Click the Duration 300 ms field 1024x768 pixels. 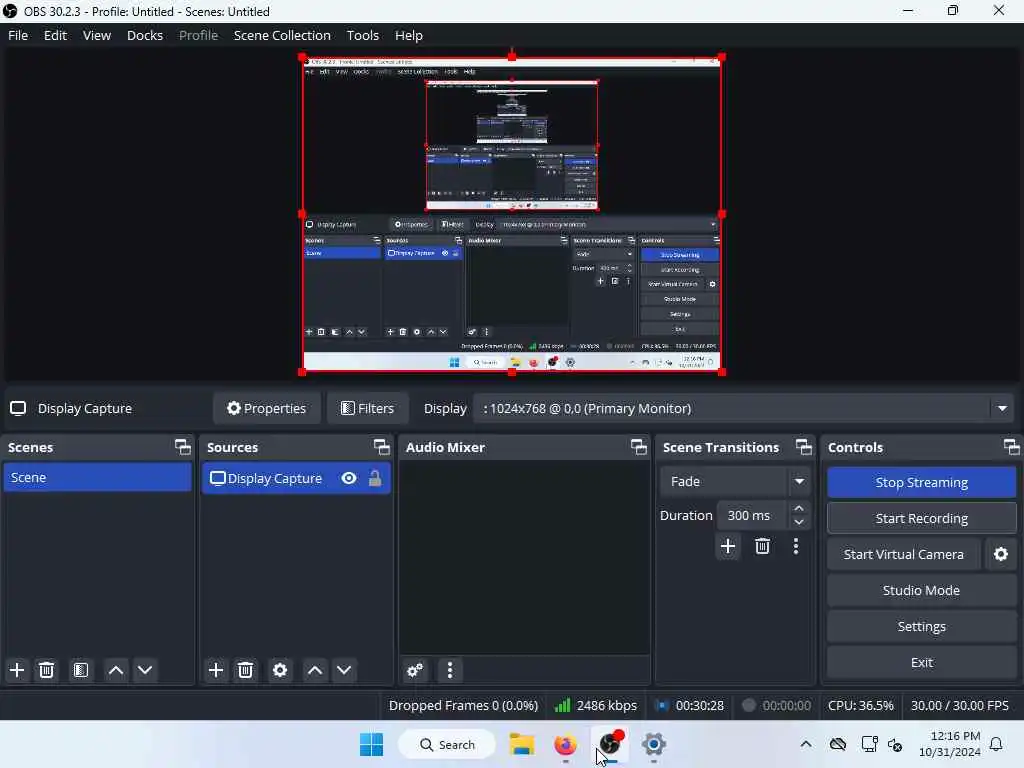coord(753,515)
